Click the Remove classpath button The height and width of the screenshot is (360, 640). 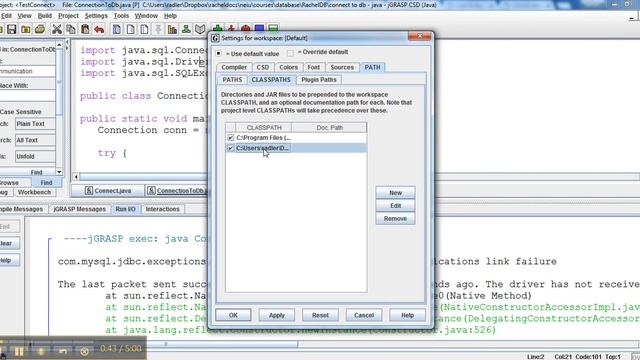pyautogui.click(x=396, y=219)
